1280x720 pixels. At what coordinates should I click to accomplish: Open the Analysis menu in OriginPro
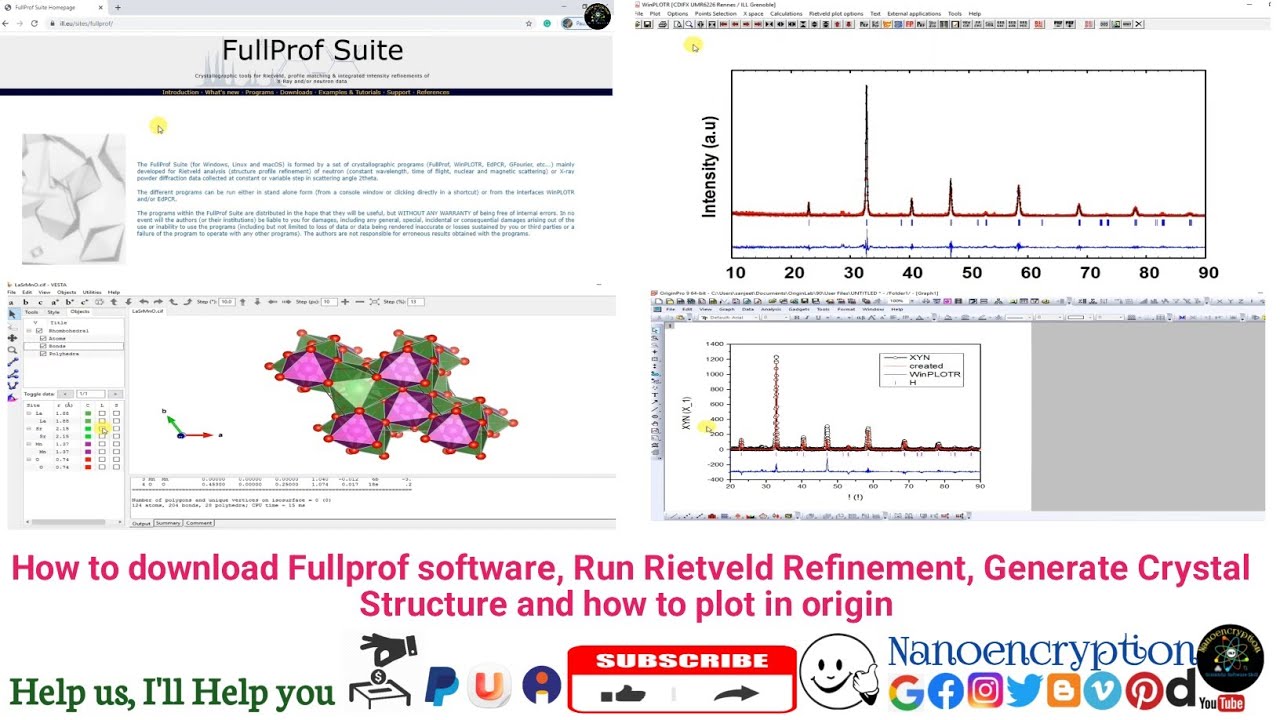tap(771, 309)
